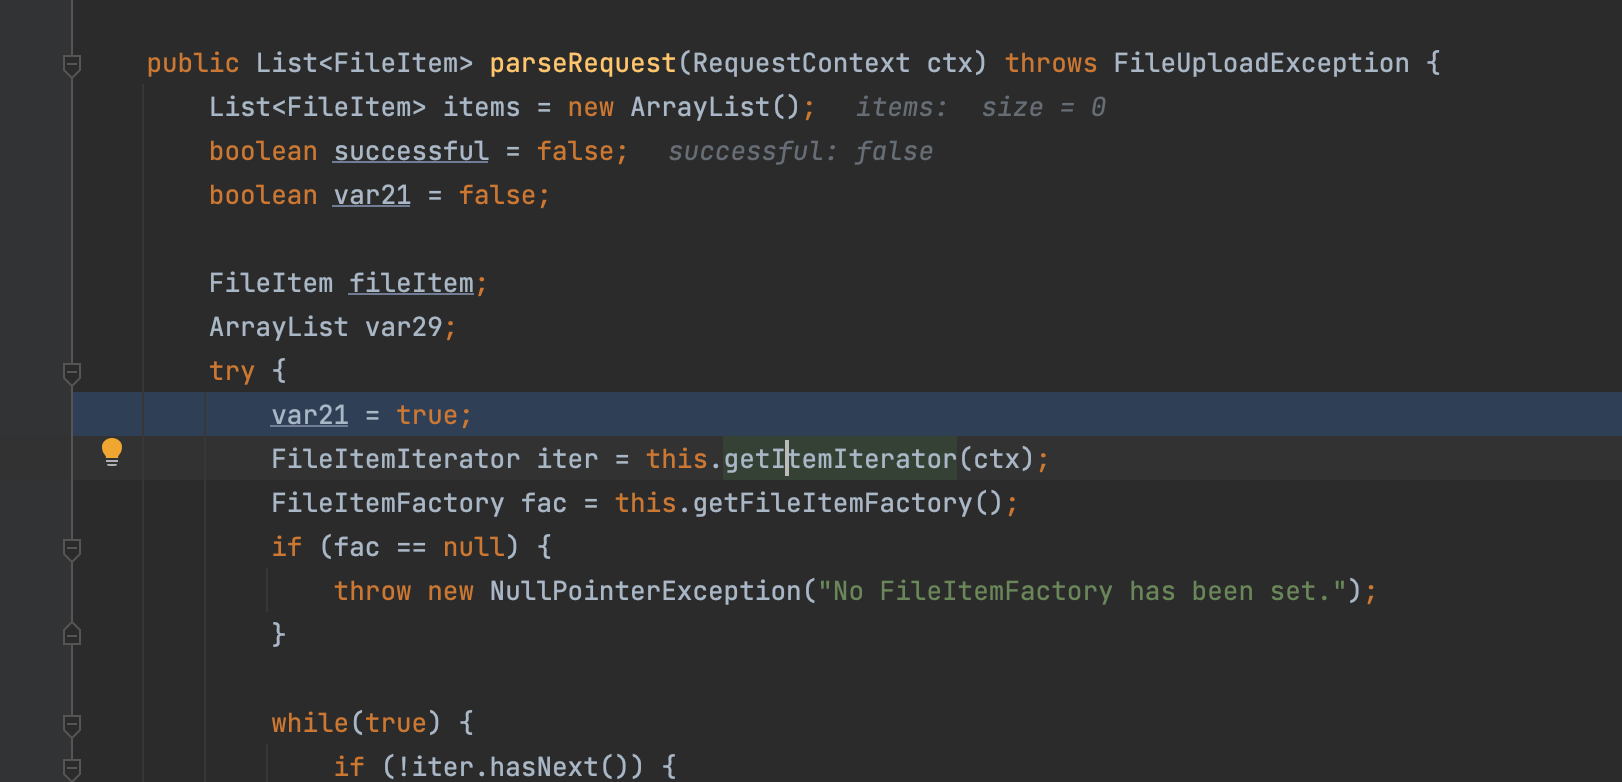This screenshot has height=782, width=1622.
Task: Collapse the parseRequest method fold marker
Action: [x=72, y=65]
